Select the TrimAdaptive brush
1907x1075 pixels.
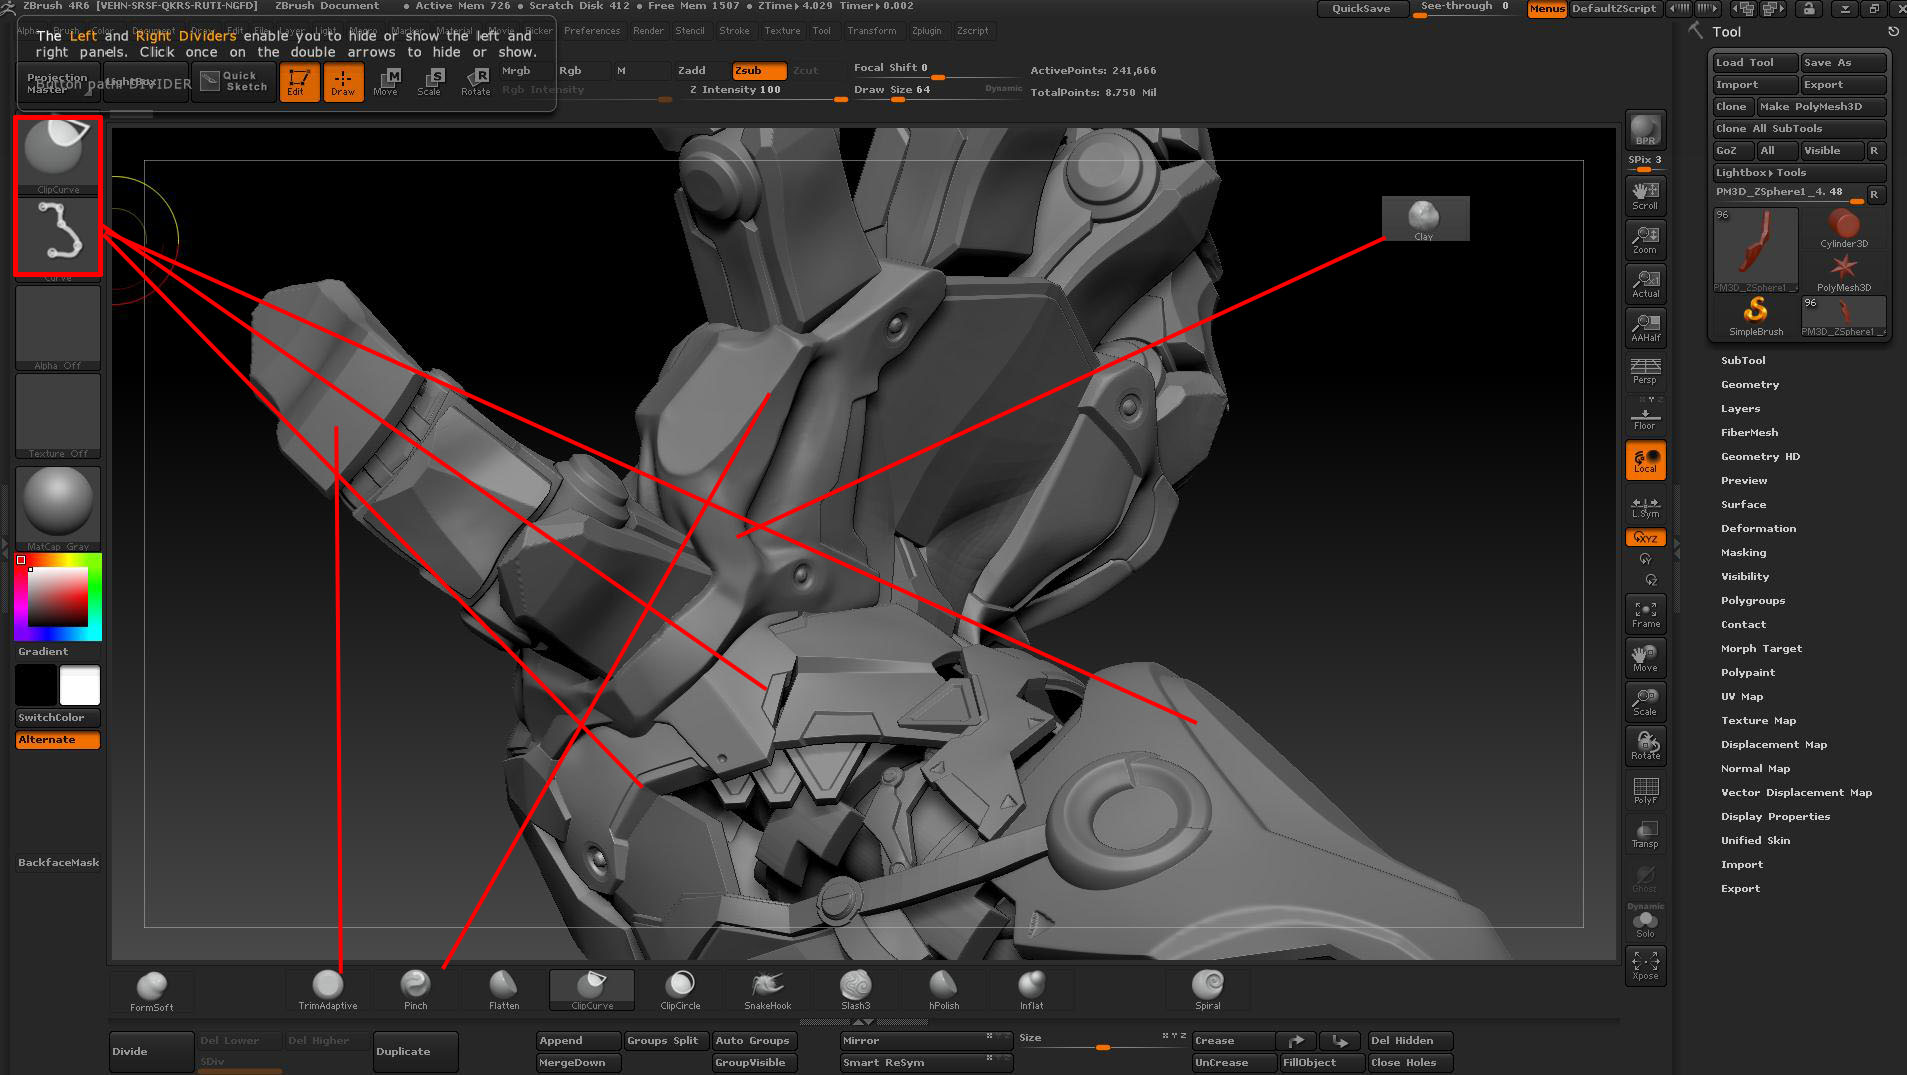[x=328, y=989]
